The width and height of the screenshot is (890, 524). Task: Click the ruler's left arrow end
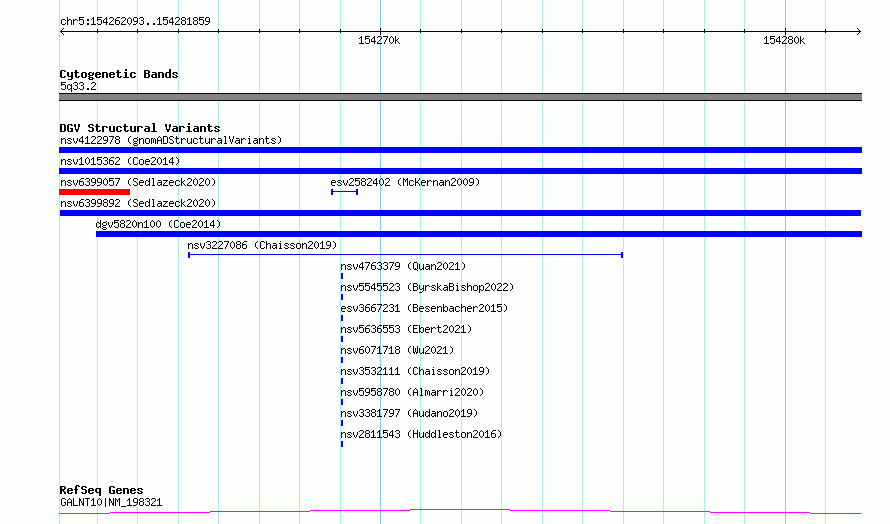click(62, 31)
